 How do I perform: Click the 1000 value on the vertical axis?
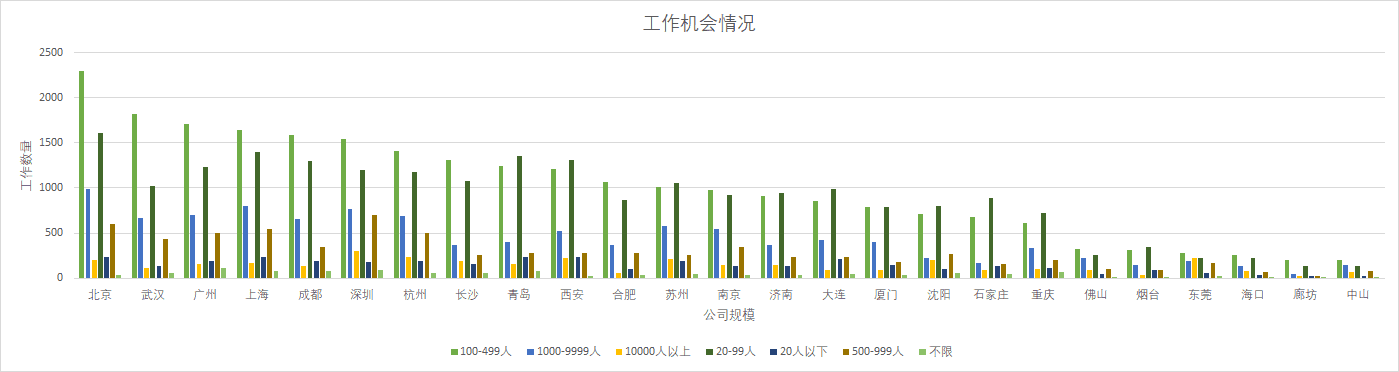[x=52, y=187]
